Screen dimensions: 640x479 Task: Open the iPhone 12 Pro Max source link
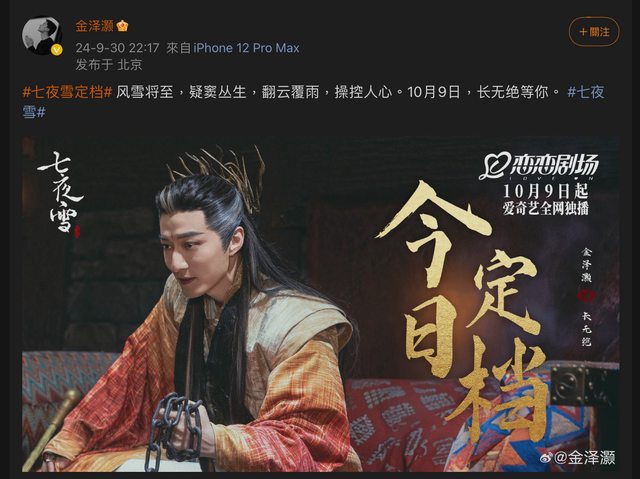pyautogui.click(x=246, y=48)
